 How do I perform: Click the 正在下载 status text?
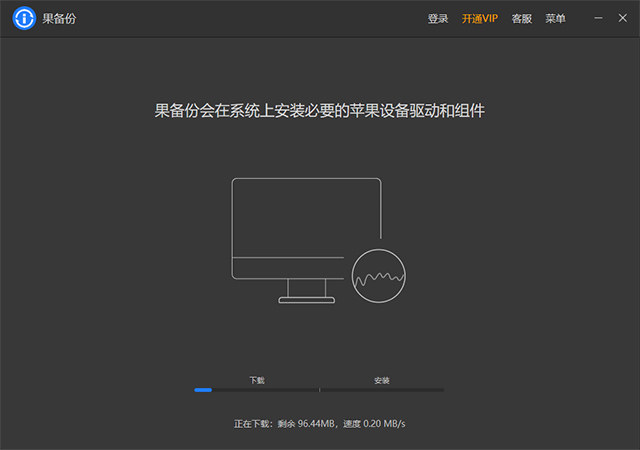pyautogui.click(x=320, y=424)
